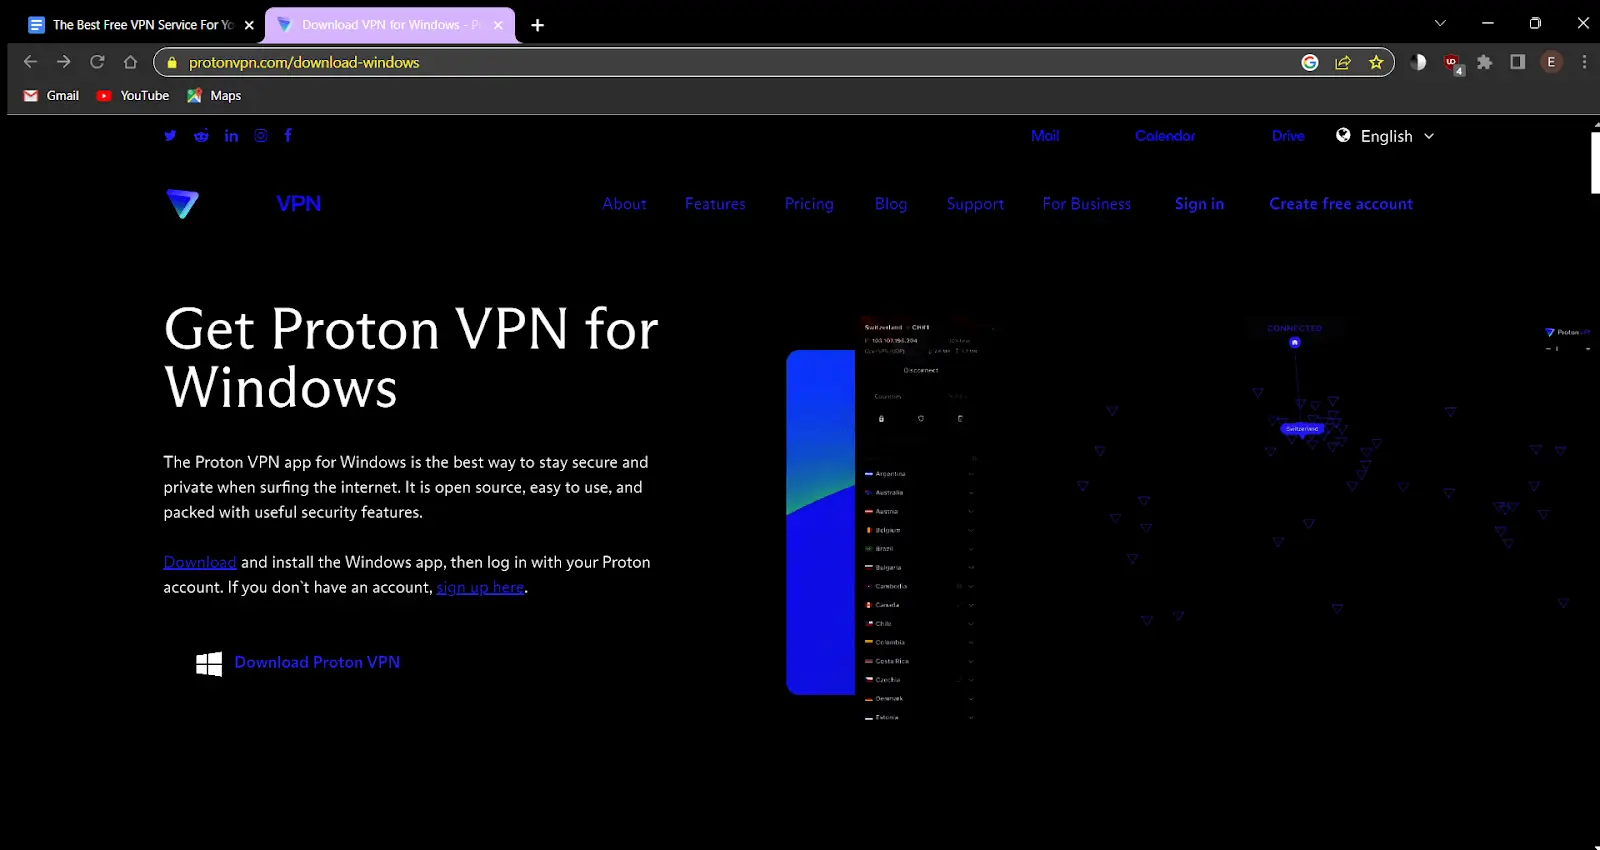1600x850 pixels.
Task: Close the Download VPN for Windows tab
Action: 498,25
